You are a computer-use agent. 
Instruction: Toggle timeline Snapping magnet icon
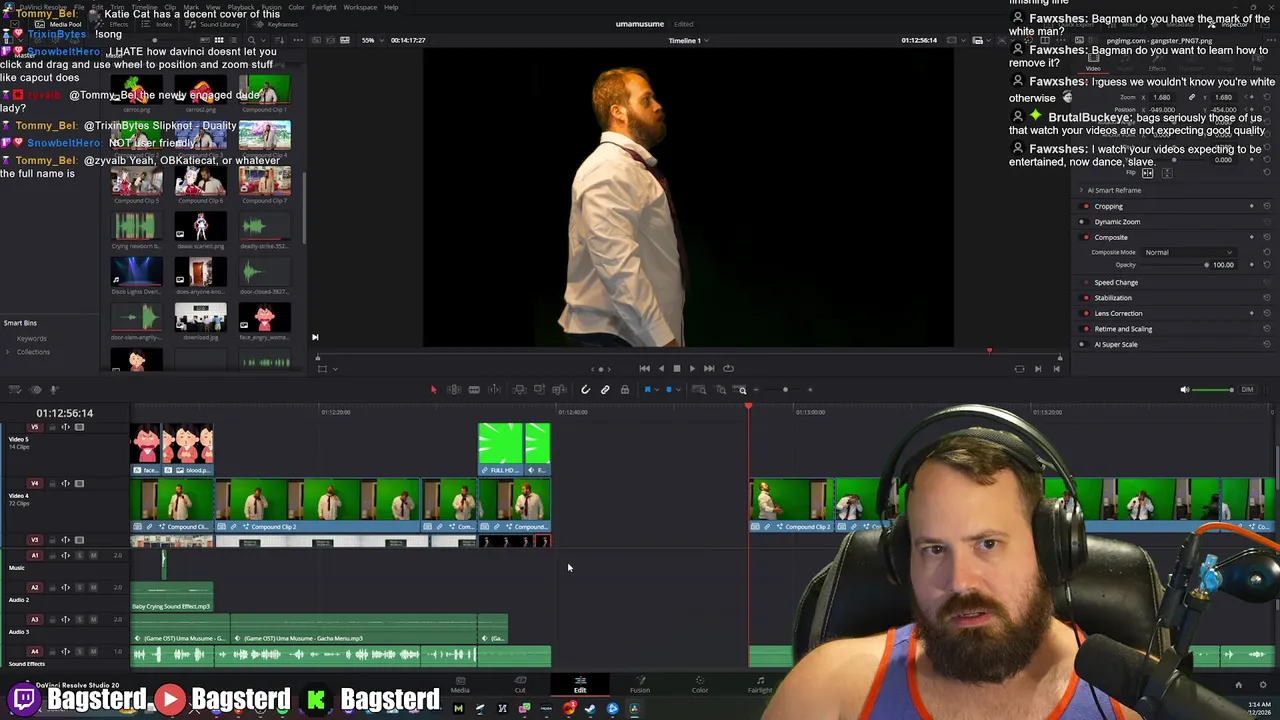coord(585,390)
